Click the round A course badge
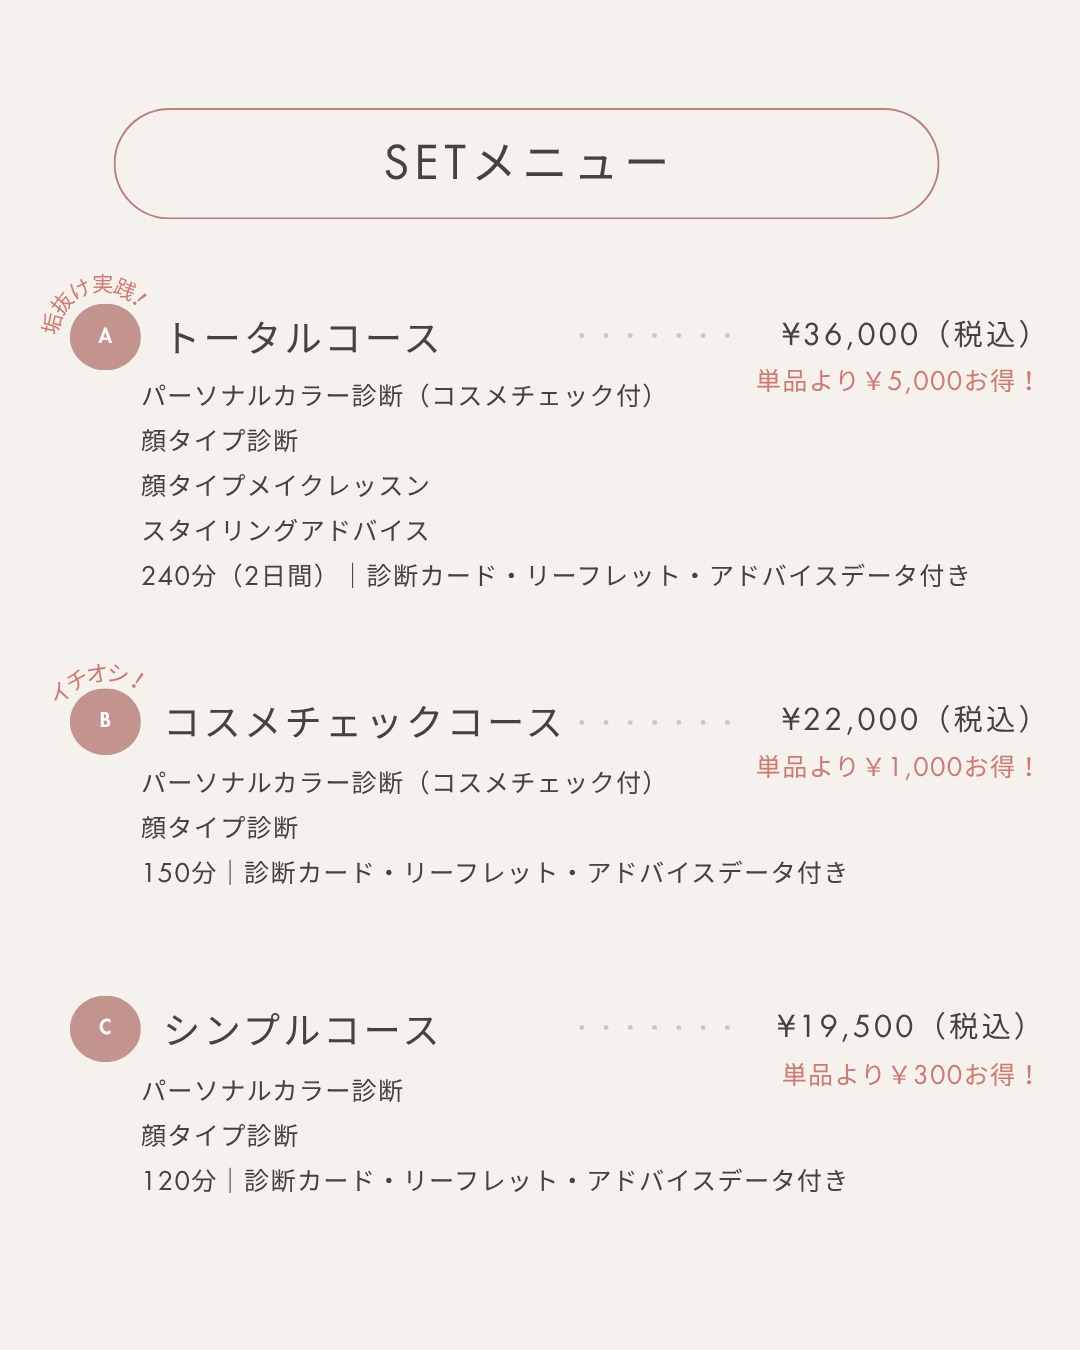1080x1350 pixels. tap(105, 336)
